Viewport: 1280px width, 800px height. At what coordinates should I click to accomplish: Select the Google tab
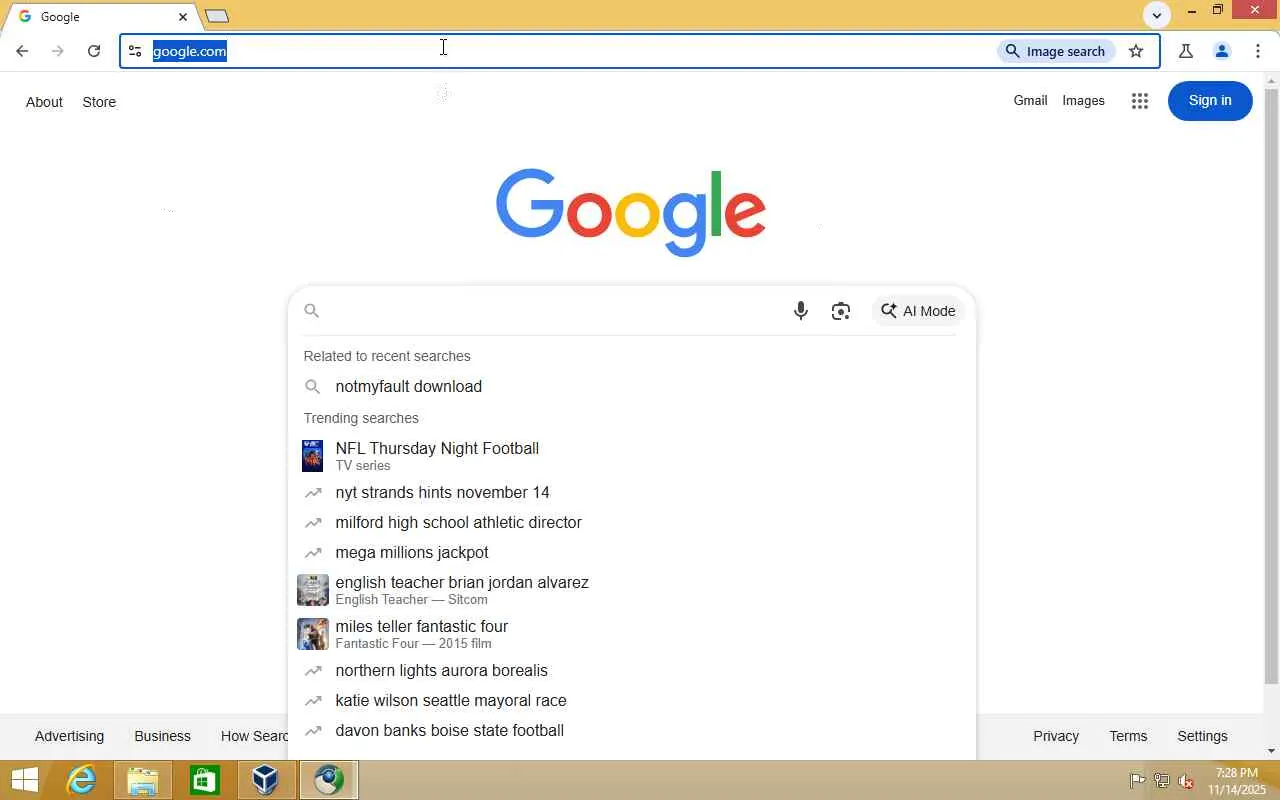click(x=100, y=17)
